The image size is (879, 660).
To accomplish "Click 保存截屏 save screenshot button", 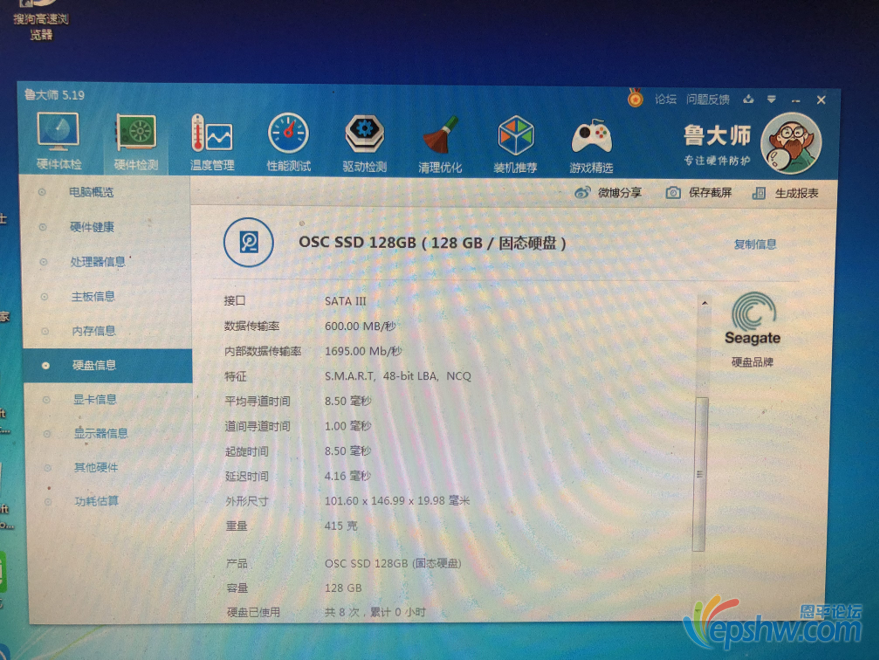I will (698, 193).
